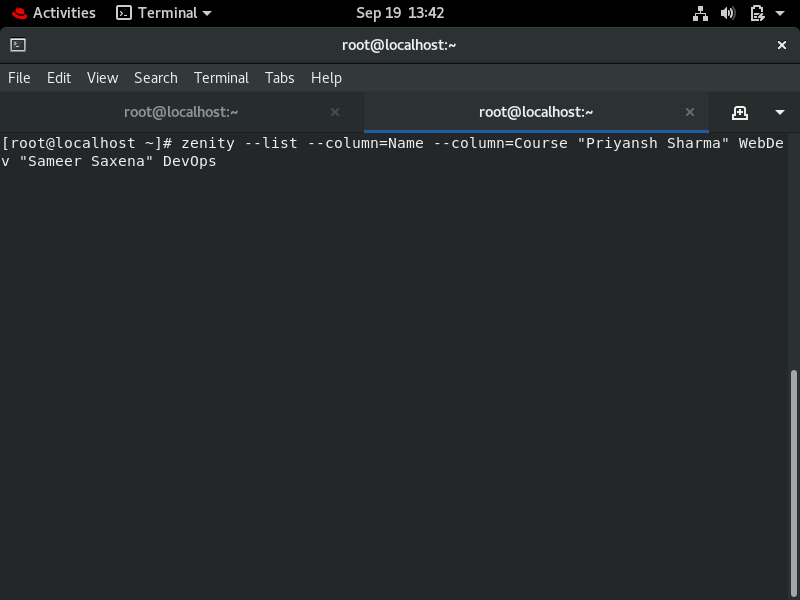Open the File menu
The image size is (800, 600).
19,78
